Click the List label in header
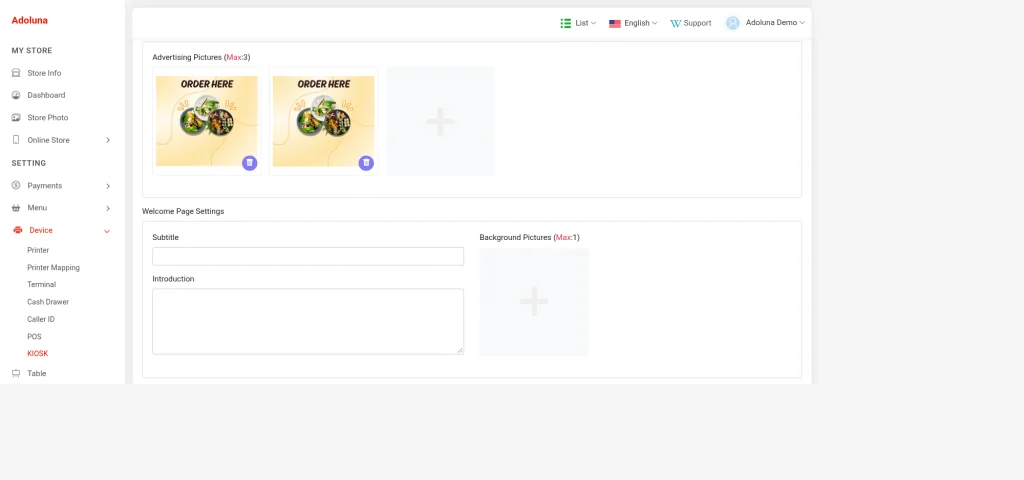Image resolution: width=1024 pixels, height=480 pixels. click(582, 24)
